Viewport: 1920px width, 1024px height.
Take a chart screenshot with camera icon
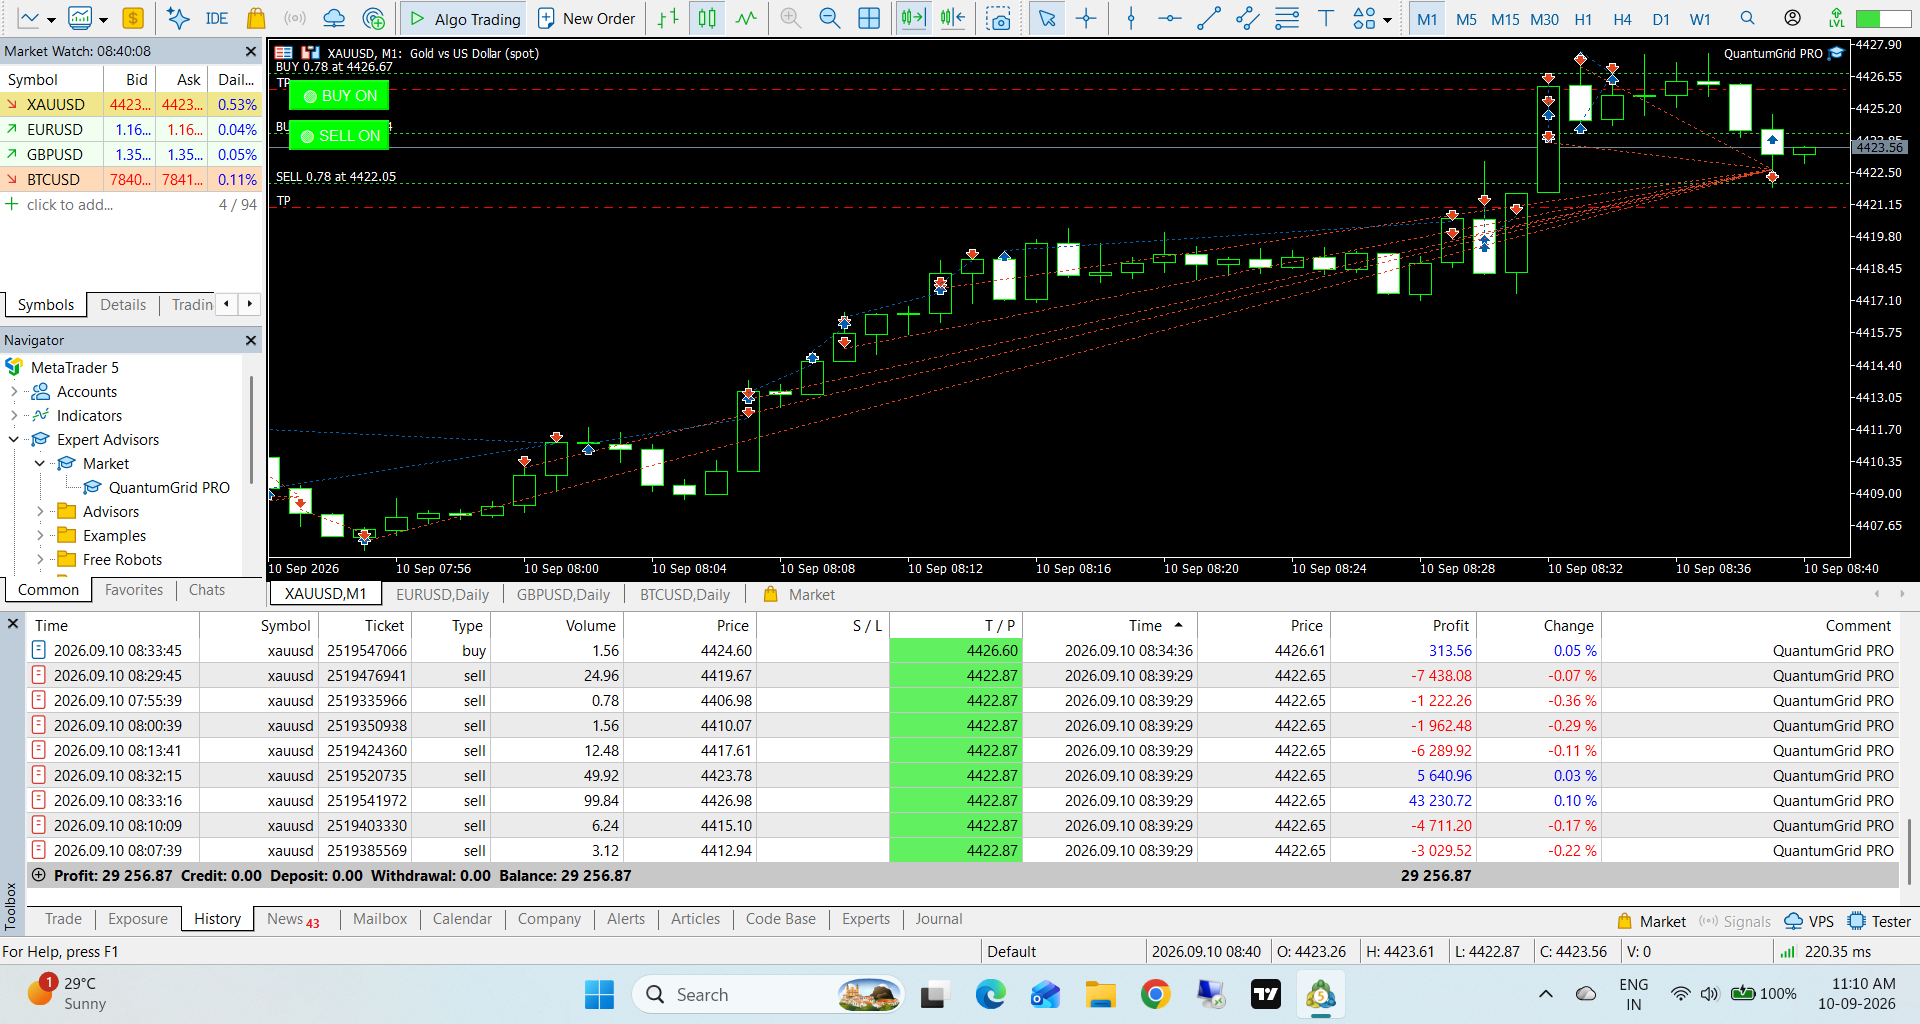click(997, 18)
